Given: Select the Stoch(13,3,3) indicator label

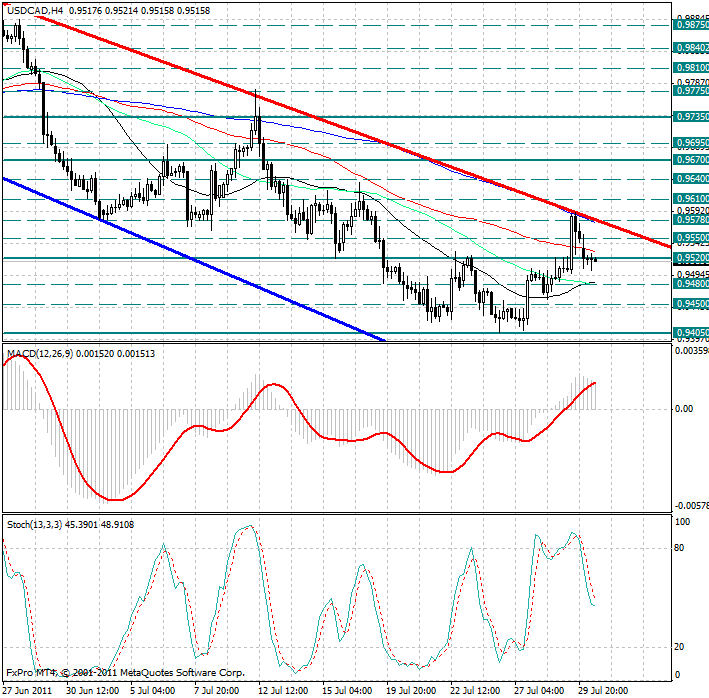Looking at the screenshot, I should click(x=33, y=524).
